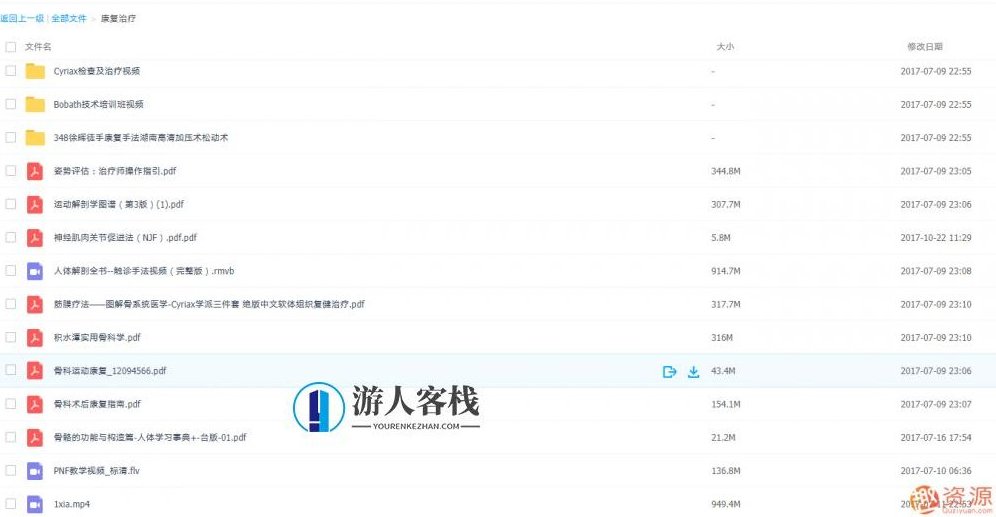The height and width of the screenshot is (517, 996).
Task: Open file name 姿势评估：治疗师操作指引.pdf
Action: click(x=115, y=171)
